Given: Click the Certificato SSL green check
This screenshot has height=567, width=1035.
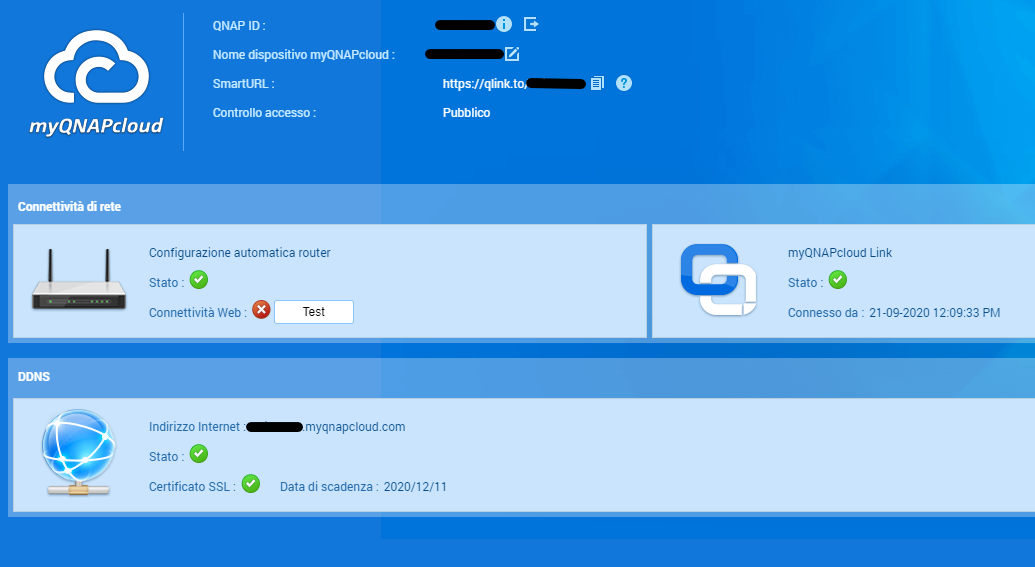Looking at the screenshot, I should coord(250,484).
